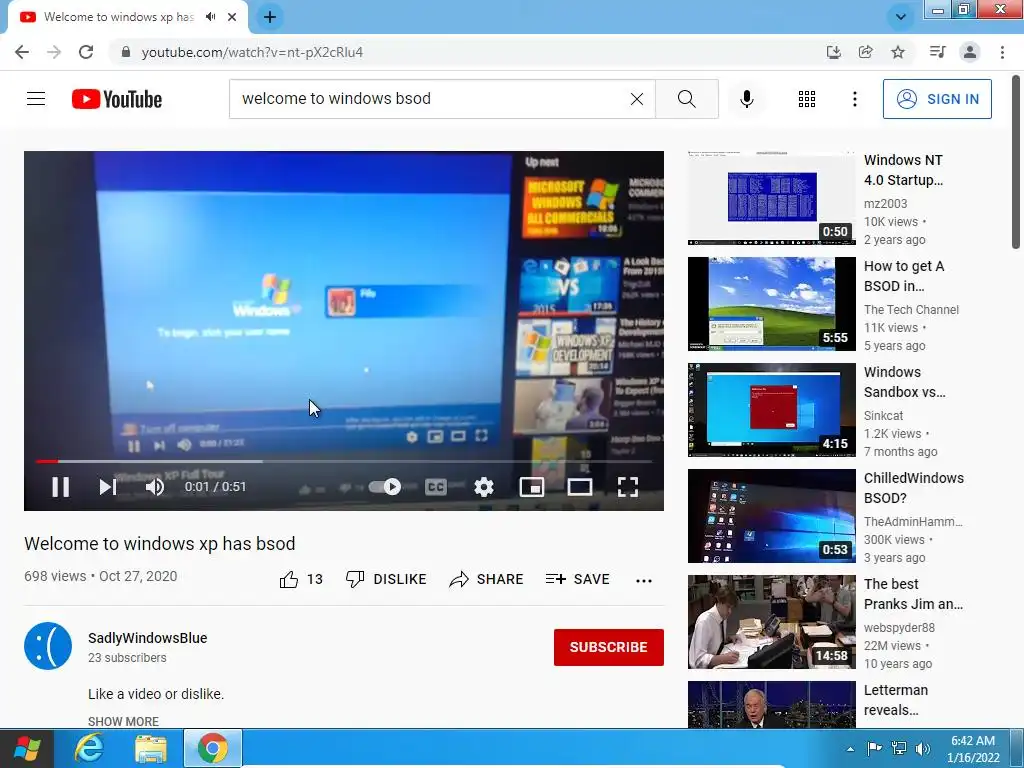Open Windows Explorer from the taskbar

click(151, 748)
